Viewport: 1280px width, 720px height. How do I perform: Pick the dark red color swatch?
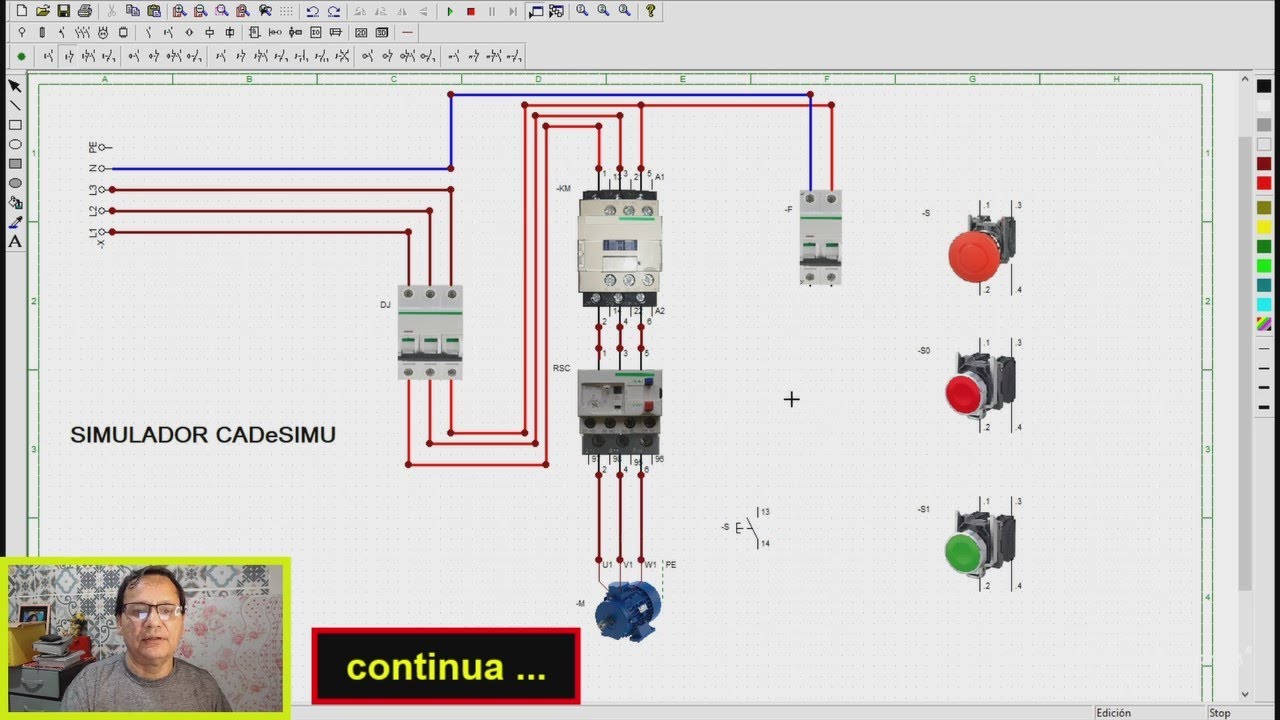(x=1264, y=163)
